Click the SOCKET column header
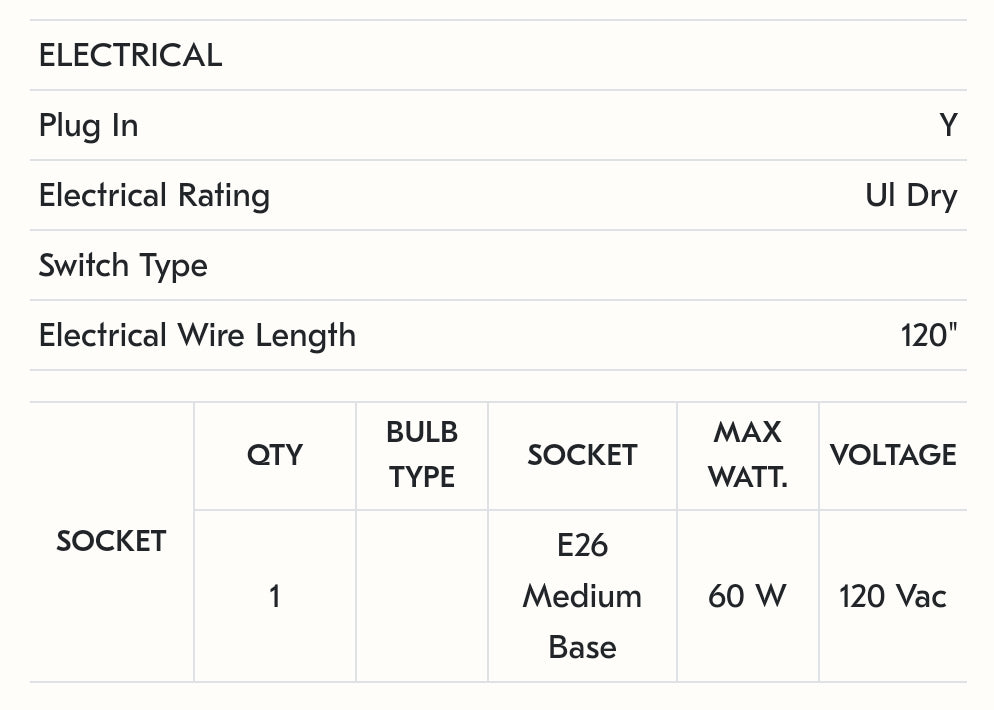This screenshot has height=710, width=994. pos(582,456)
